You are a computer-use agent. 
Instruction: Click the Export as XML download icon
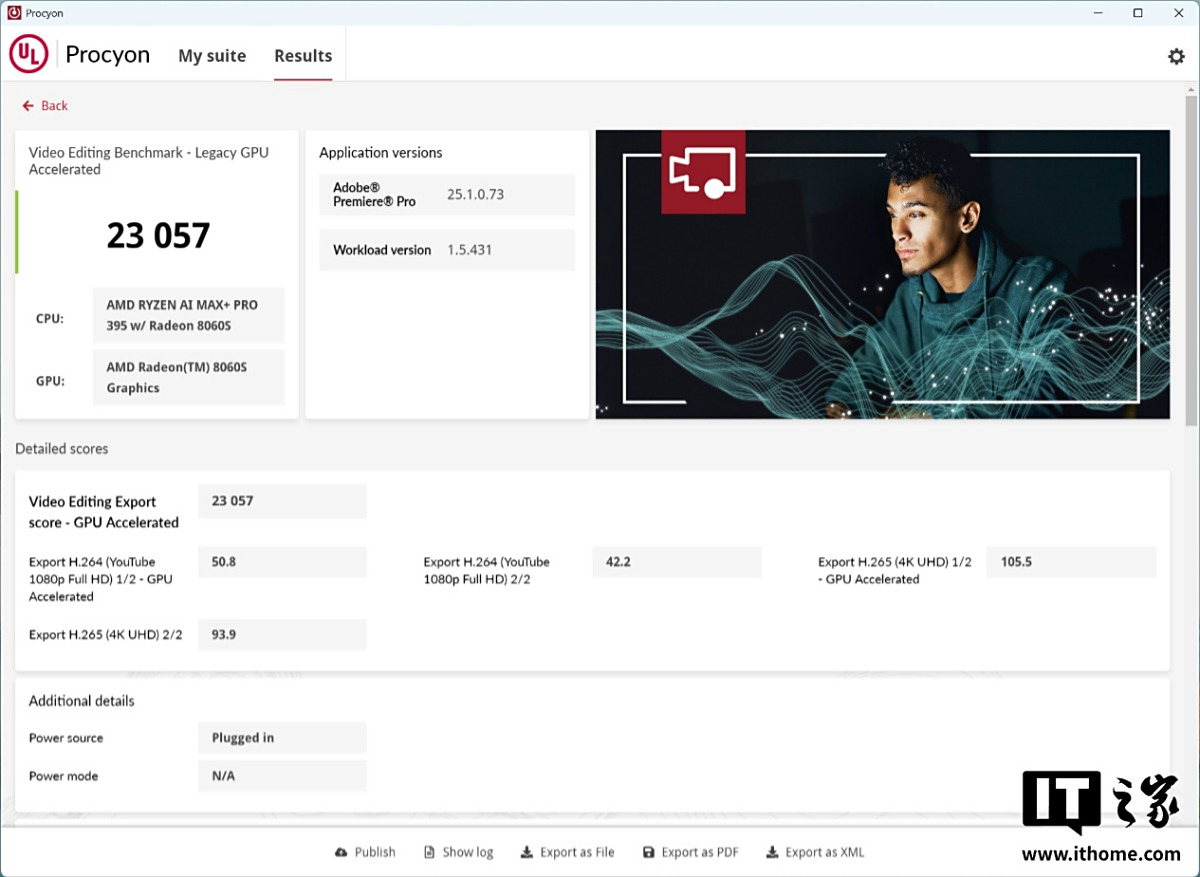click(772, 853)
